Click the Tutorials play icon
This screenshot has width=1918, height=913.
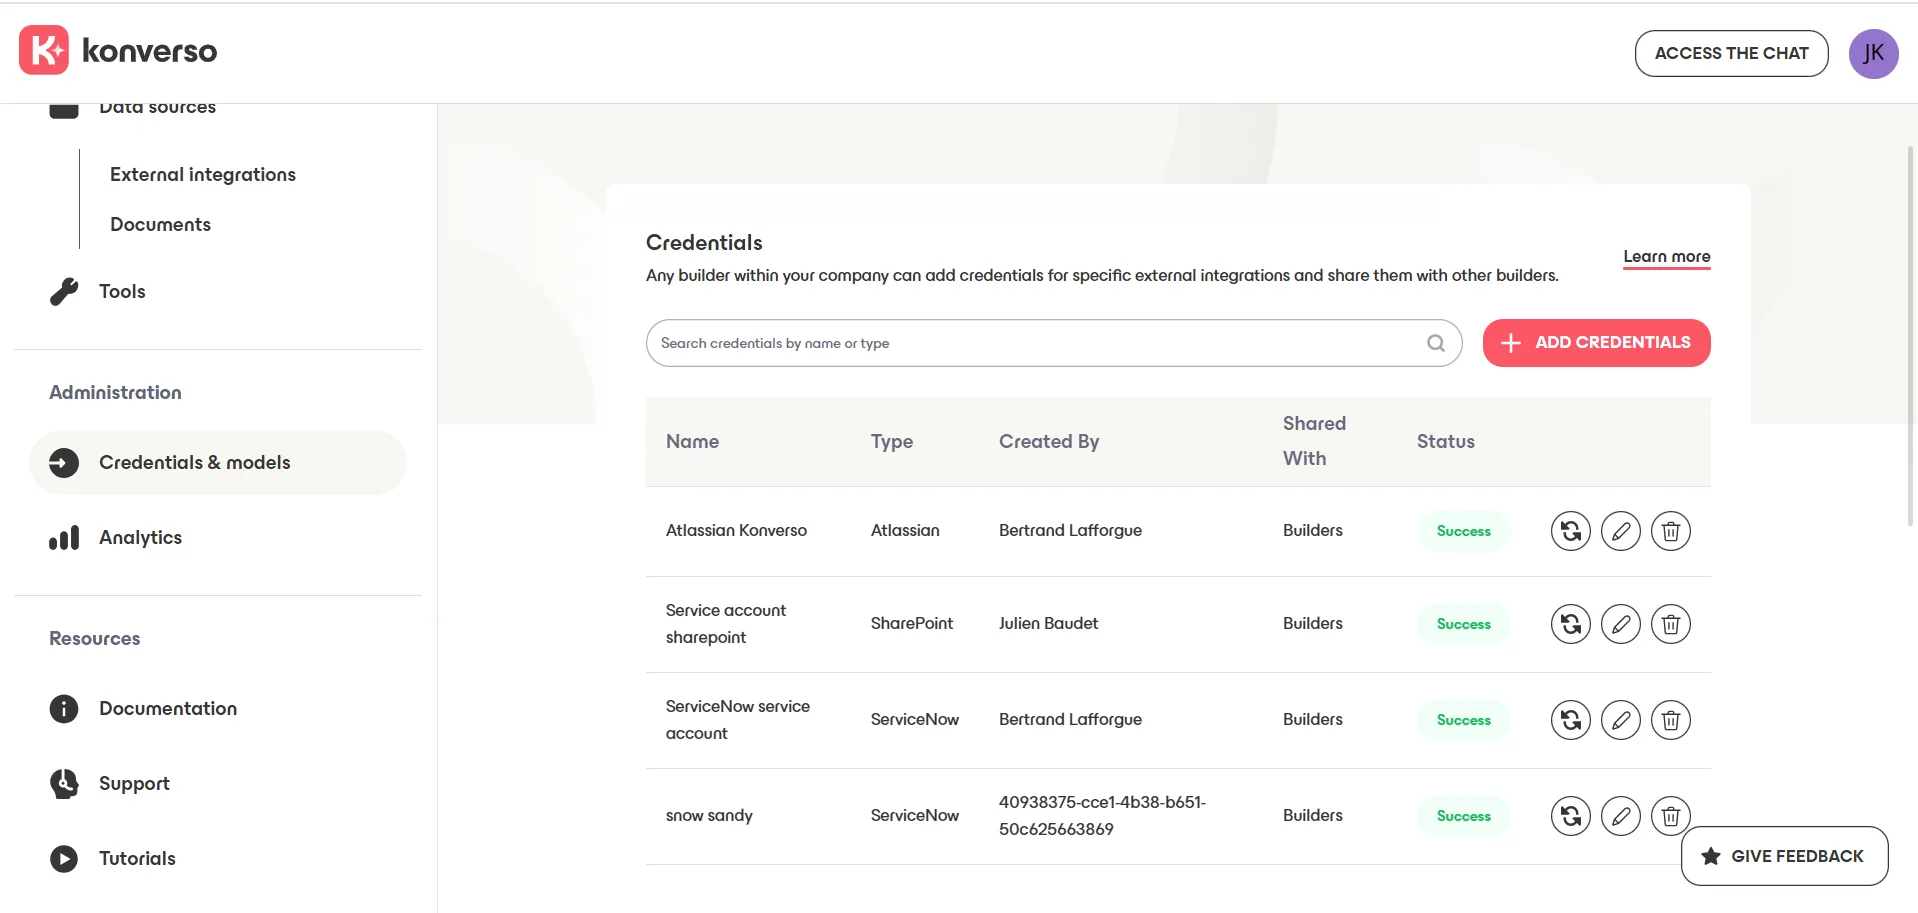64,858
